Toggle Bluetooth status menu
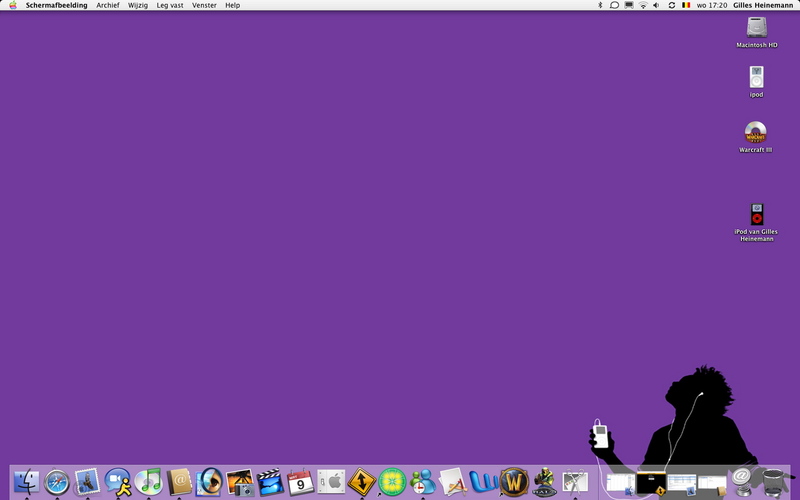The image size is (800, 500). (x=600, y=5)
